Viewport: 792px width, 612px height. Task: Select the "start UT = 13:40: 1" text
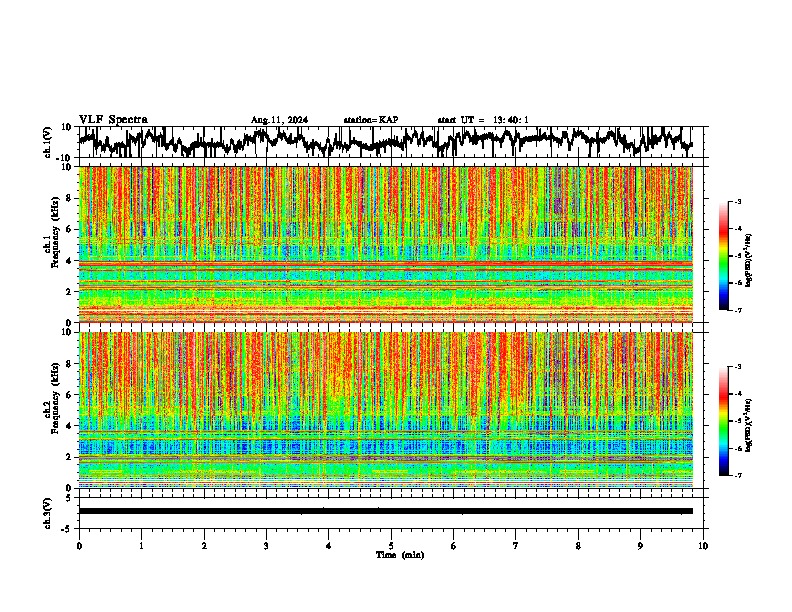pos(483,120)
